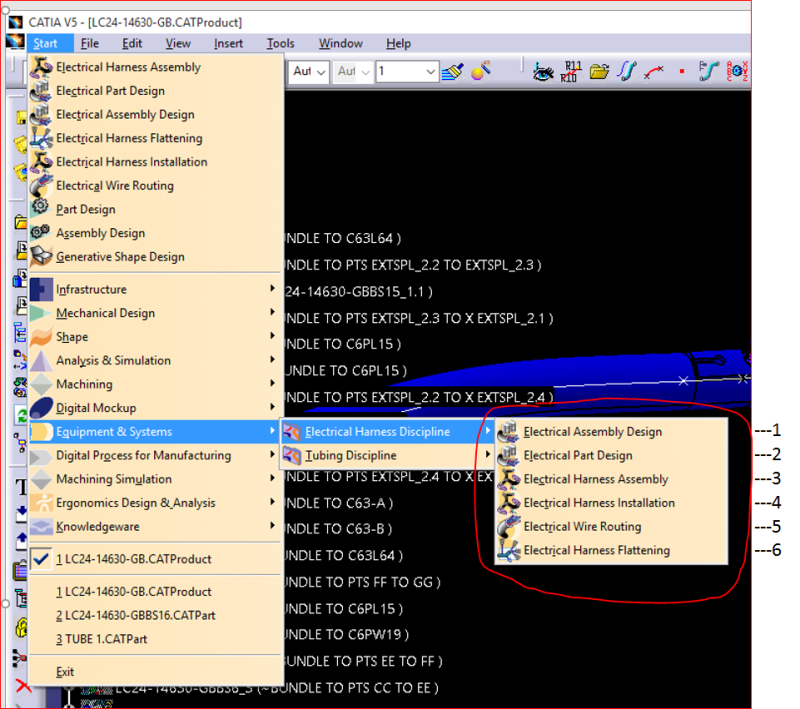Open recent document 3 TUBE 1.CATPart
This screenshot has width=800, height=709.
(156, 639)
